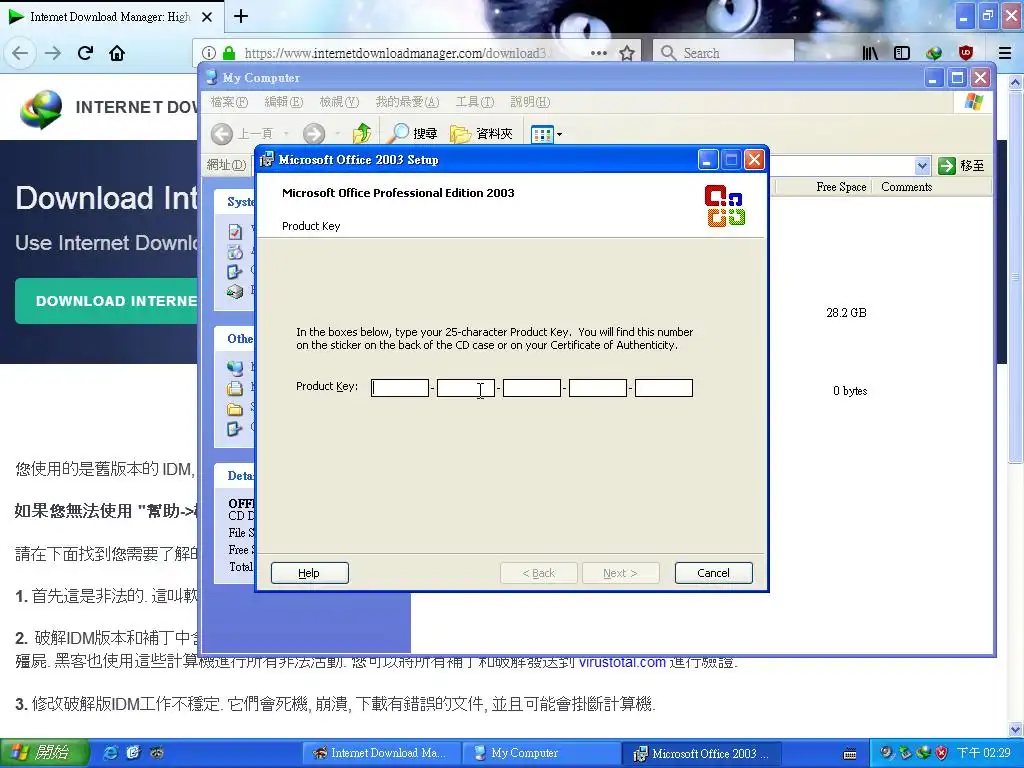The height and width of the screenshot is (768, 1024).
Task: Toggle the folders pane in My Computer toolbar
Action: click(x=482, y=133)
